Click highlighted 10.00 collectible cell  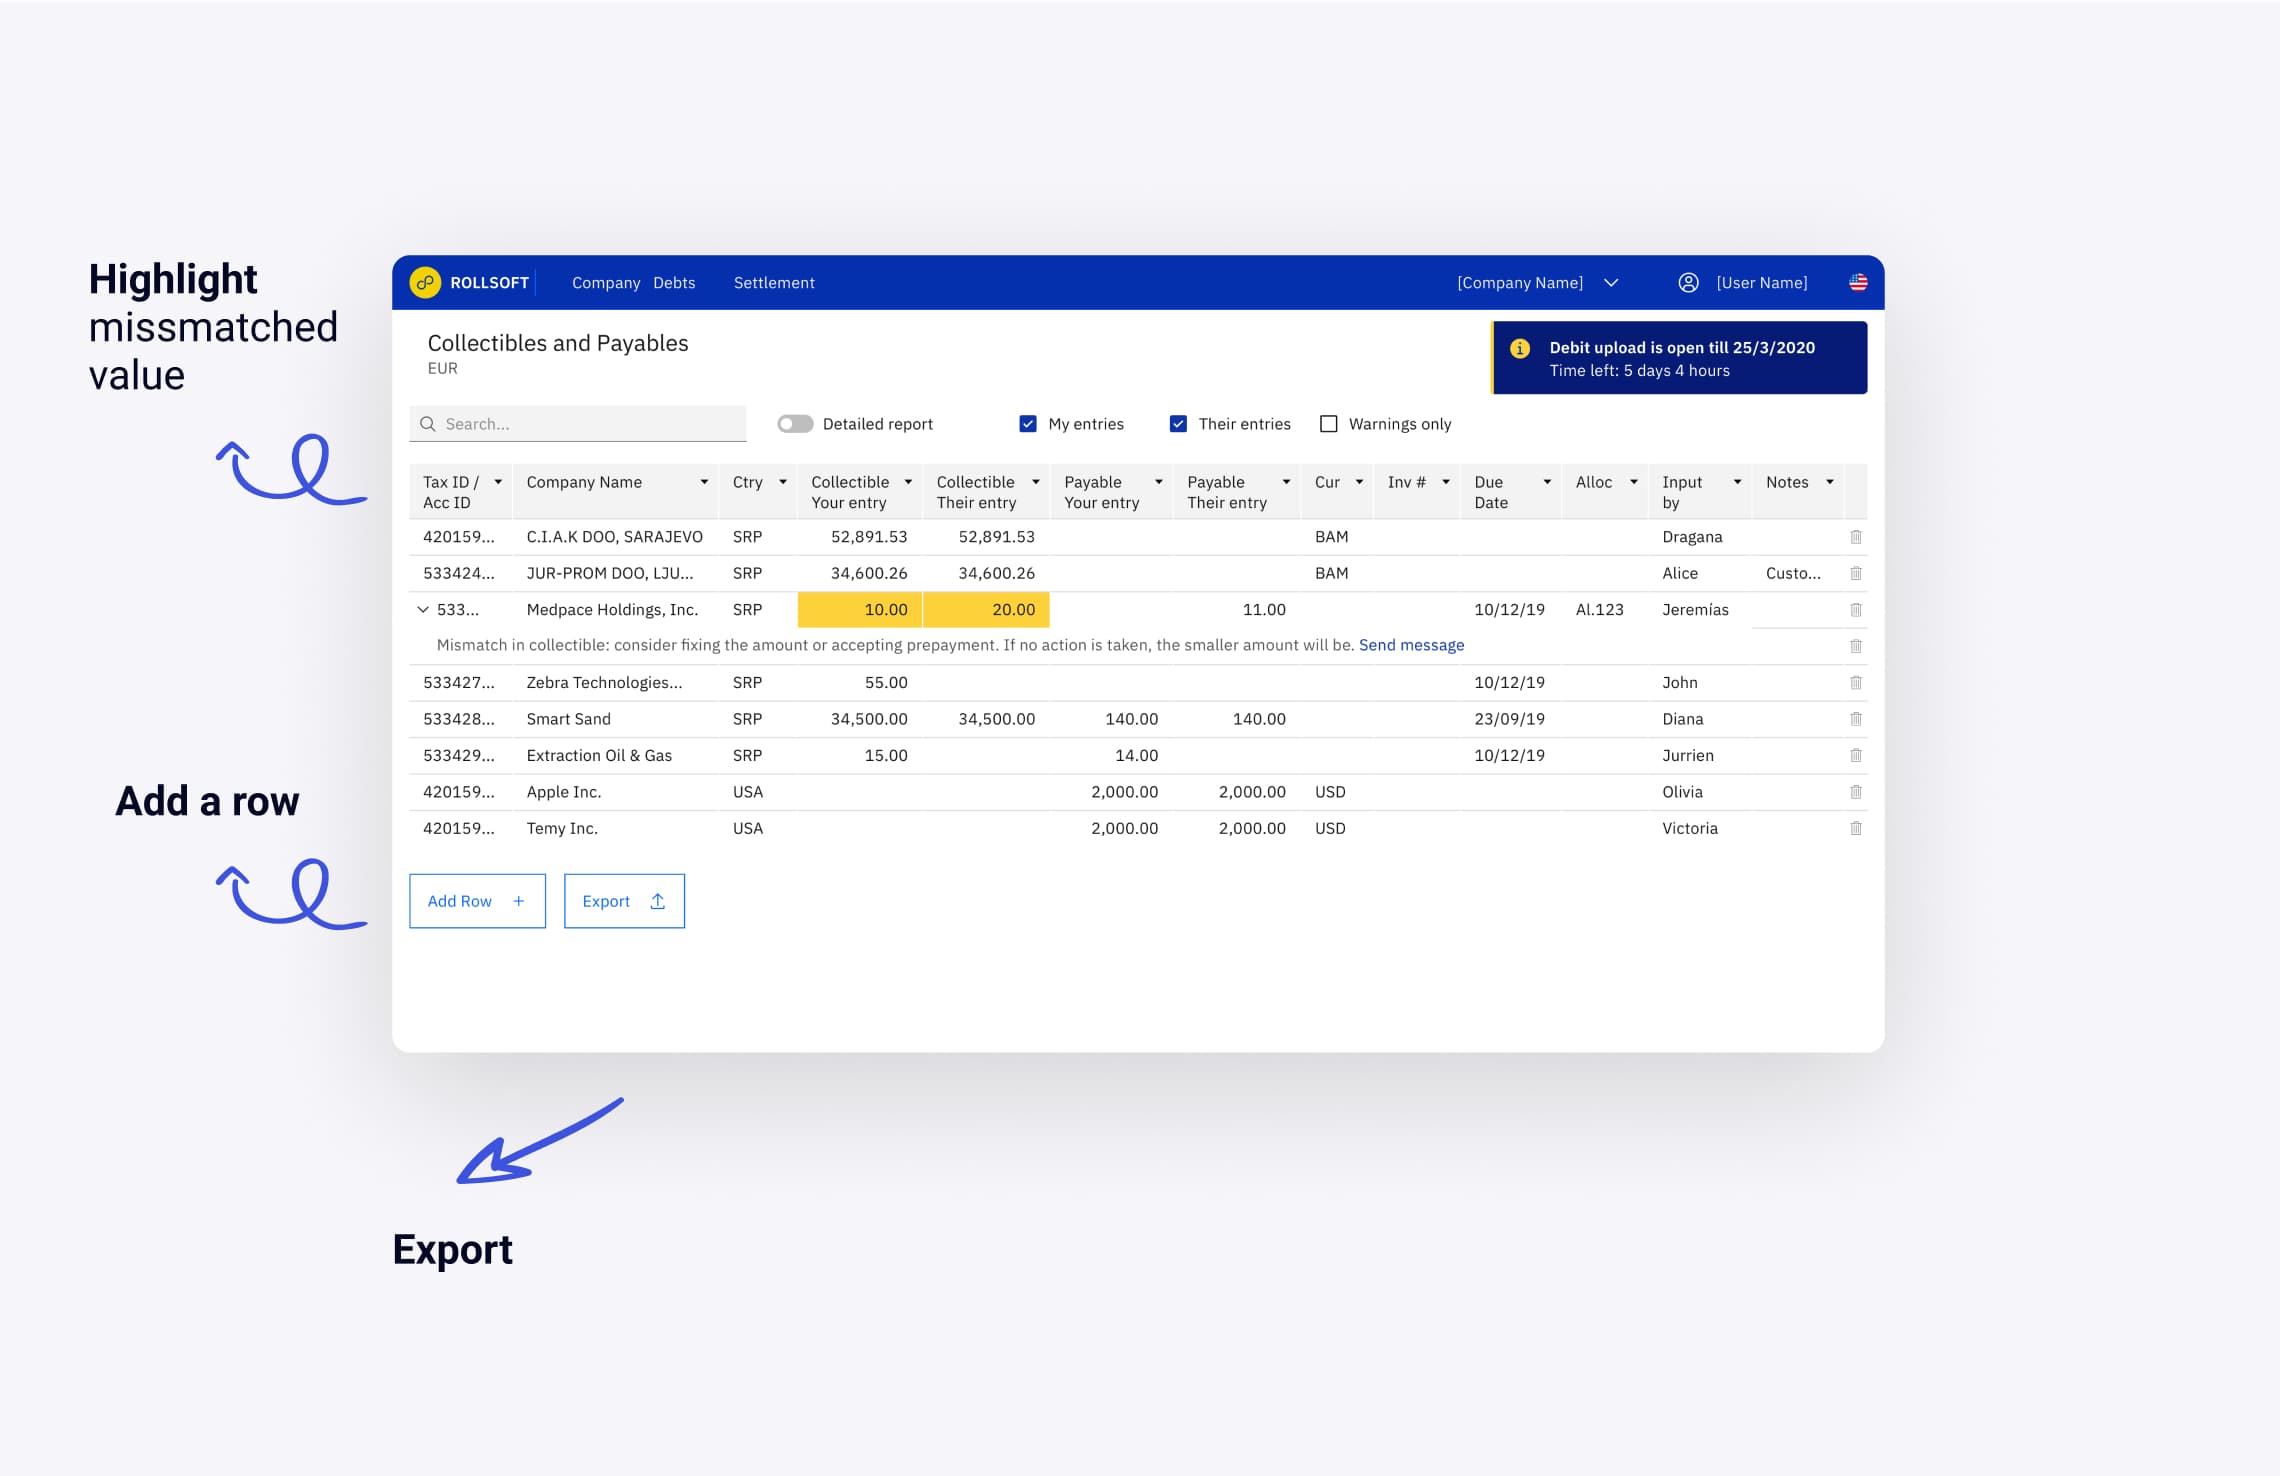coord(860,610)
